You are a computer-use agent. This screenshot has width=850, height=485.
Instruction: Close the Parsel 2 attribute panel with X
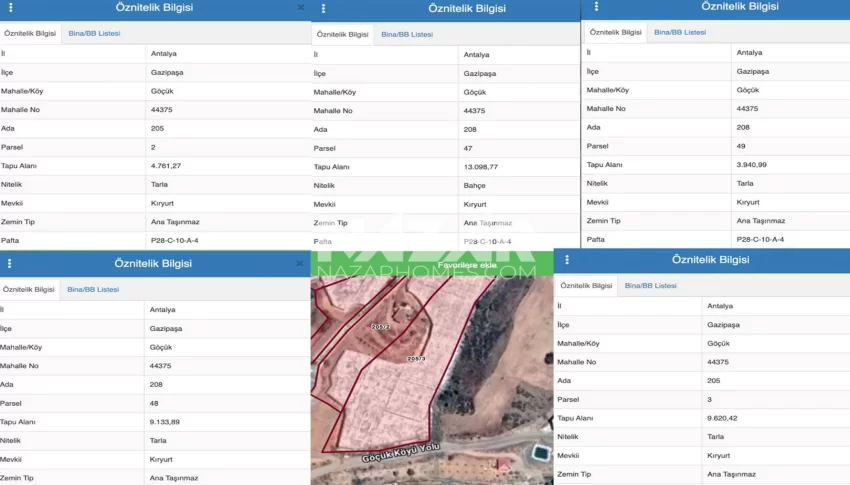301,8
